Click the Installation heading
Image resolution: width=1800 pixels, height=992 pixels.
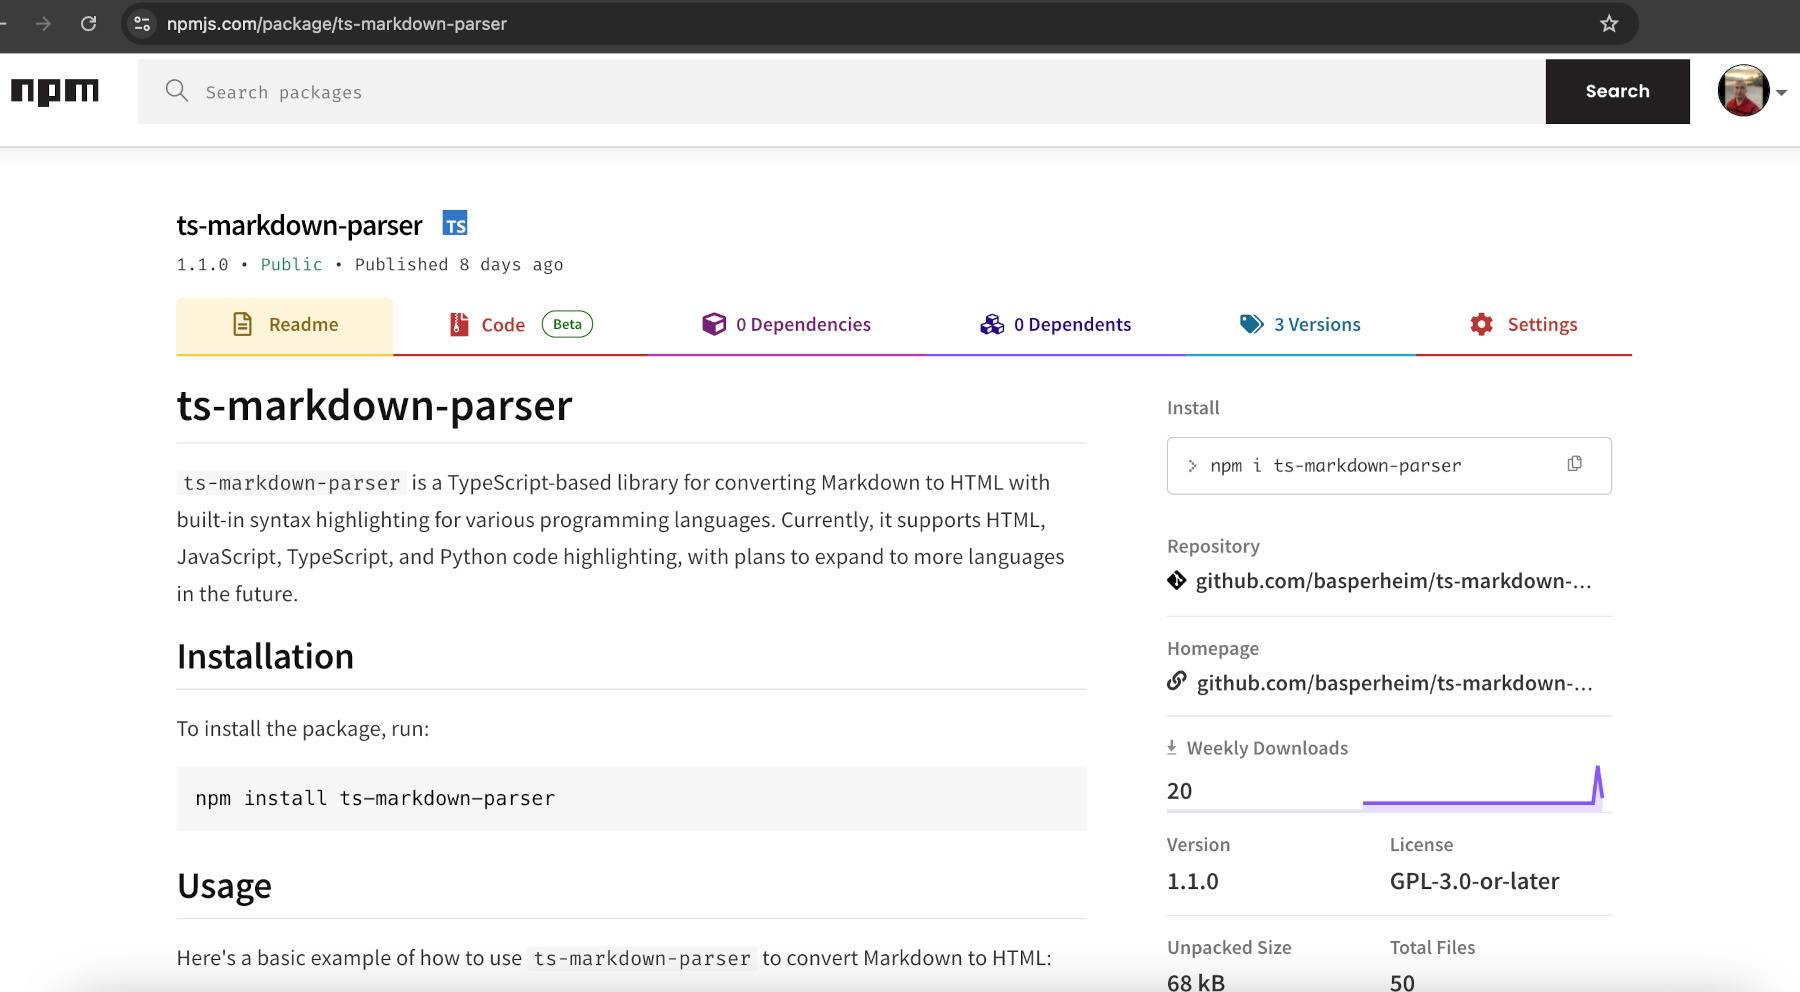click(265, 657)
